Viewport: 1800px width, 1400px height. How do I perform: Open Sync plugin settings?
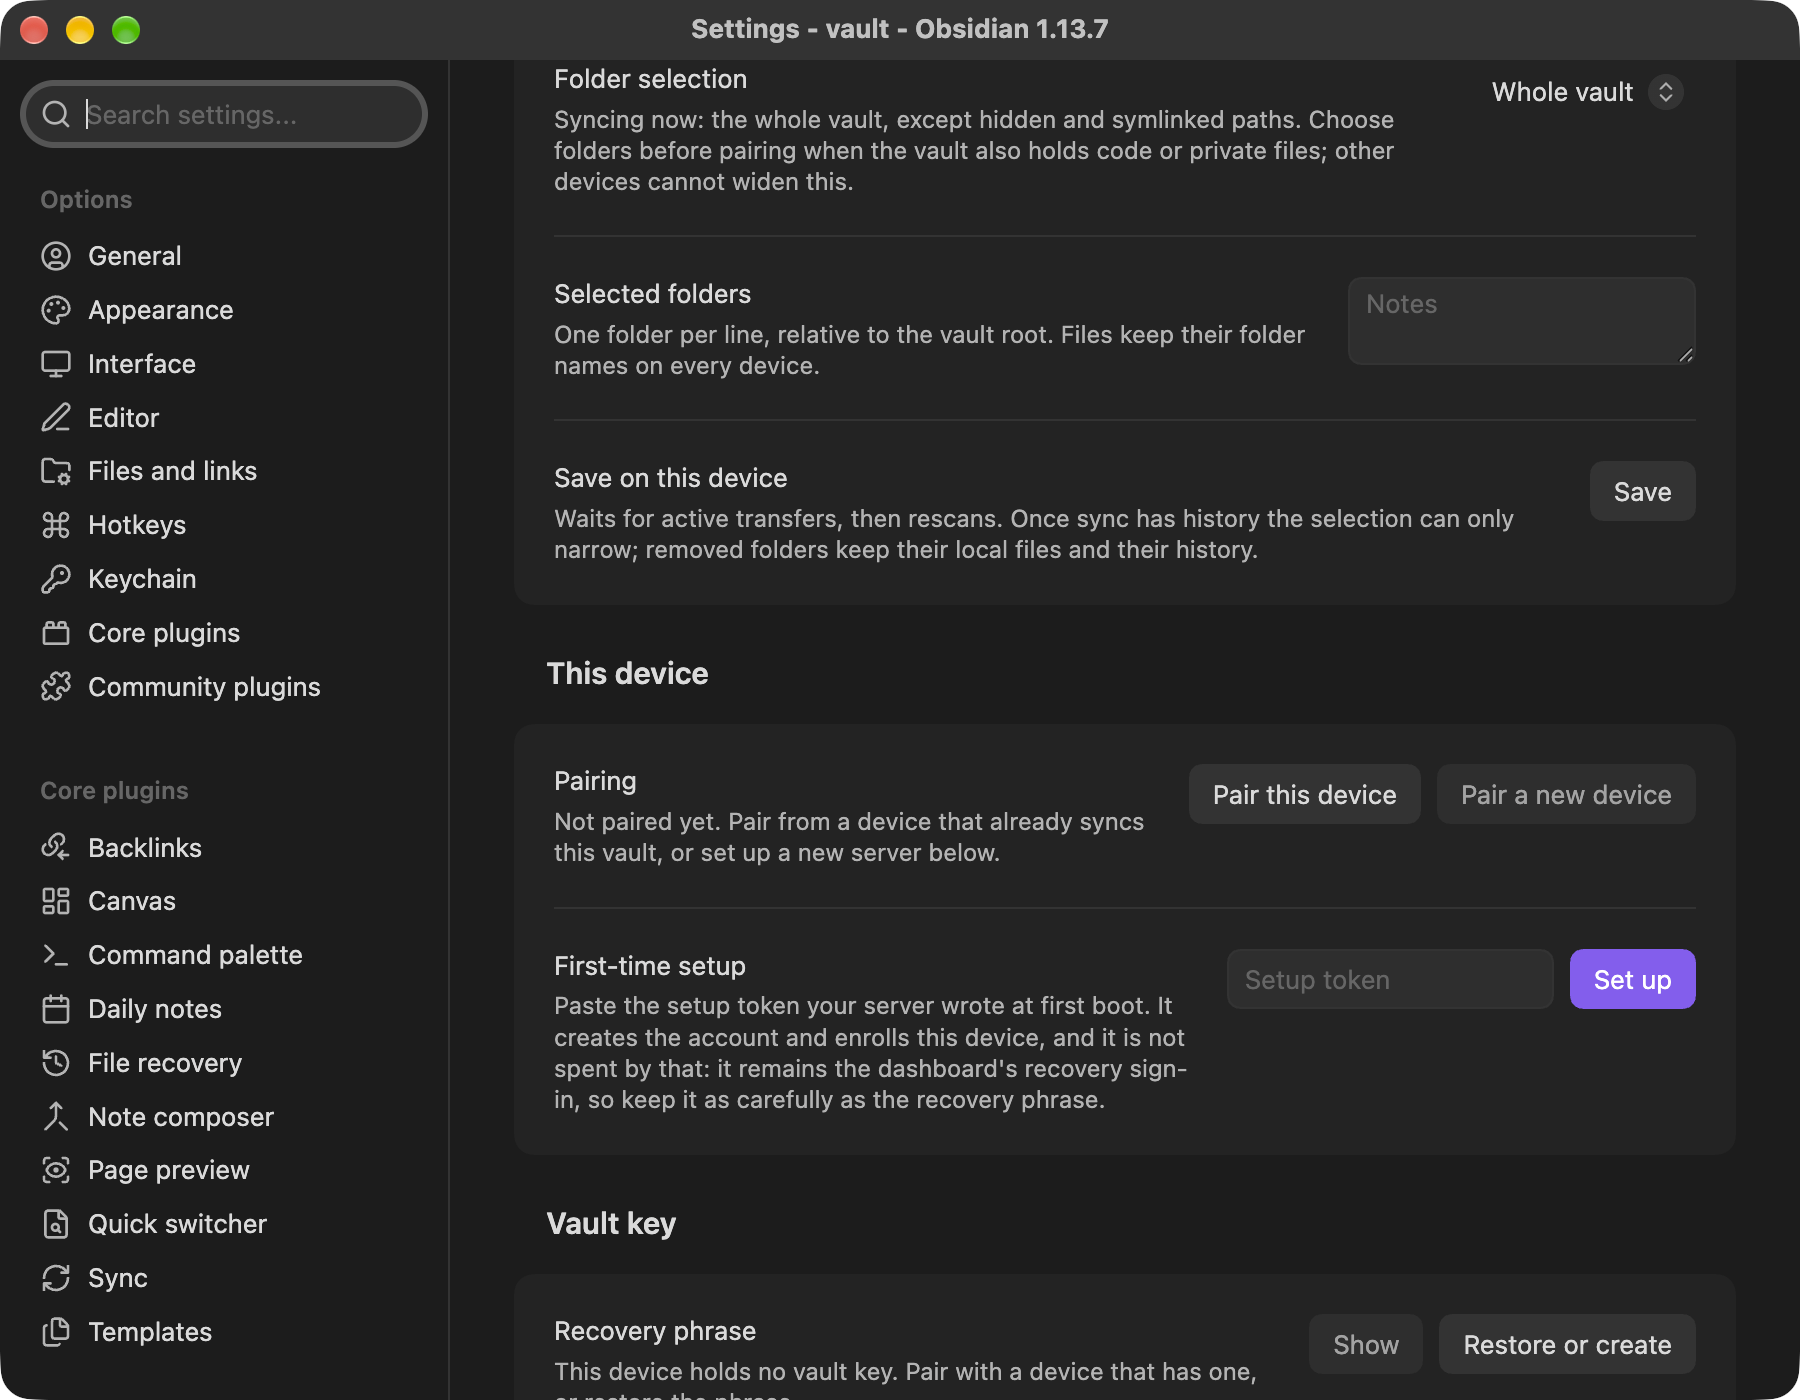[x=224, y=1278]
